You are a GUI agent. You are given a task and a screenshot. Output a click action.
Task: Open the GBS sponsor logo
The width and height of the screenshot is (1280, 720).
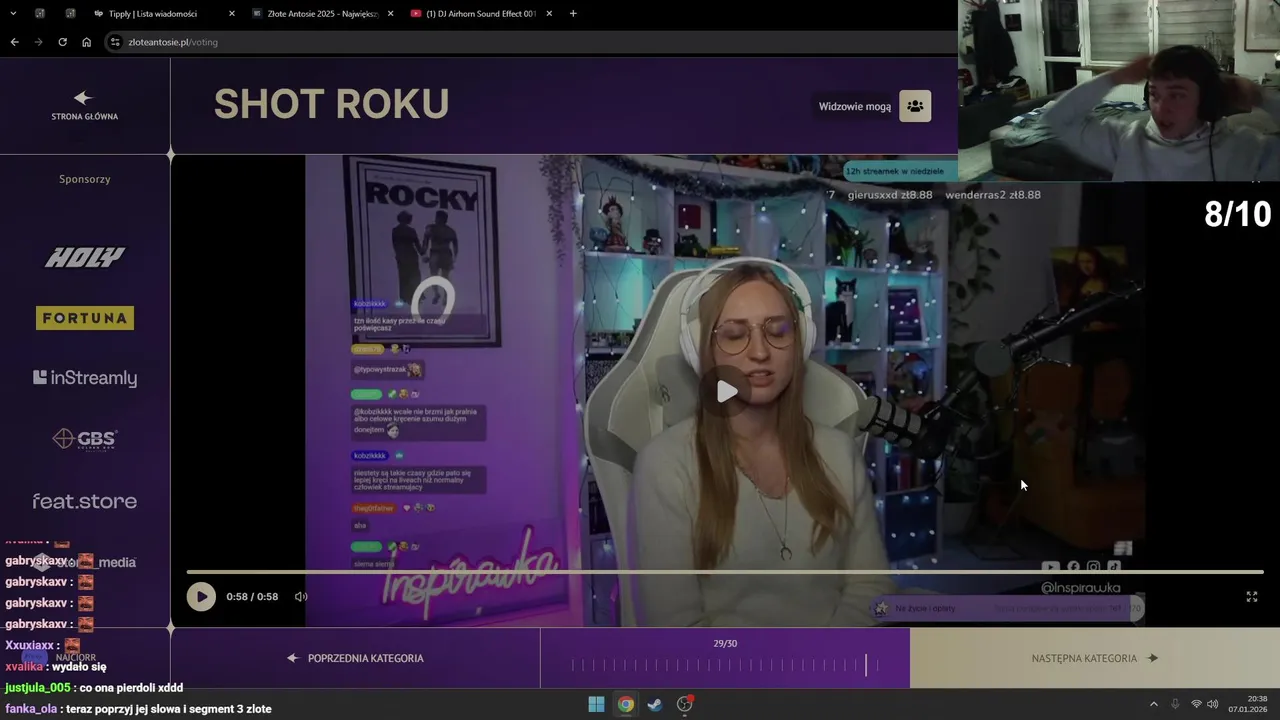(85, 438)
